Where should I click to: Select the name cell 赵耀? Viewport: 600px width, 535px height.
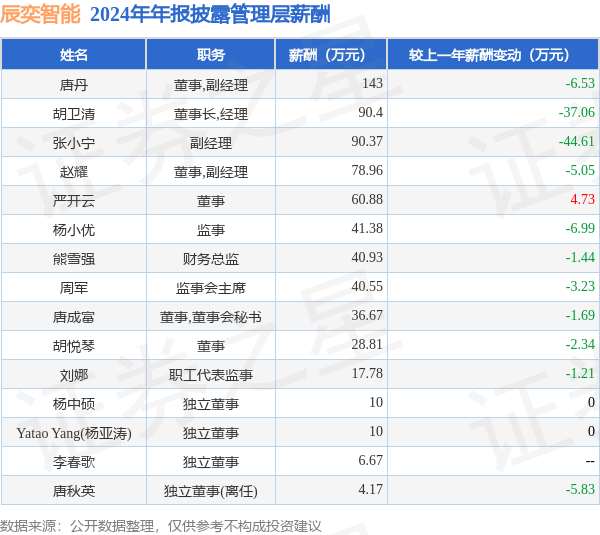[74, 172]
